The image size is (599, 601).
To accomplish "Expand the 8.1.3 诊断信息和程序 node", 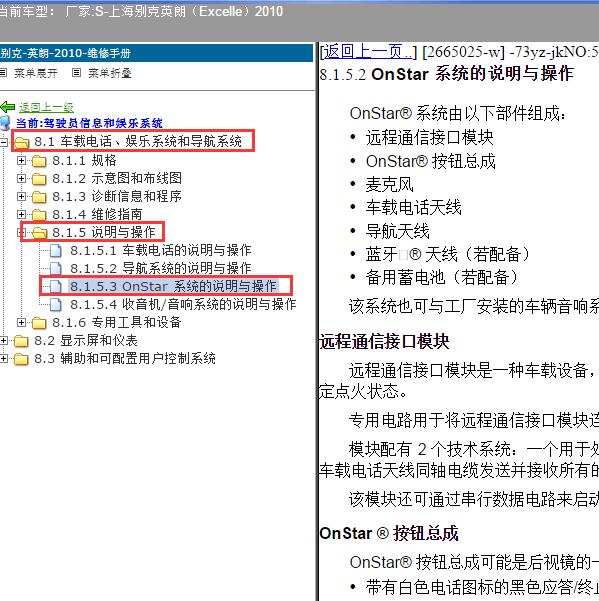I will (21, 196).
